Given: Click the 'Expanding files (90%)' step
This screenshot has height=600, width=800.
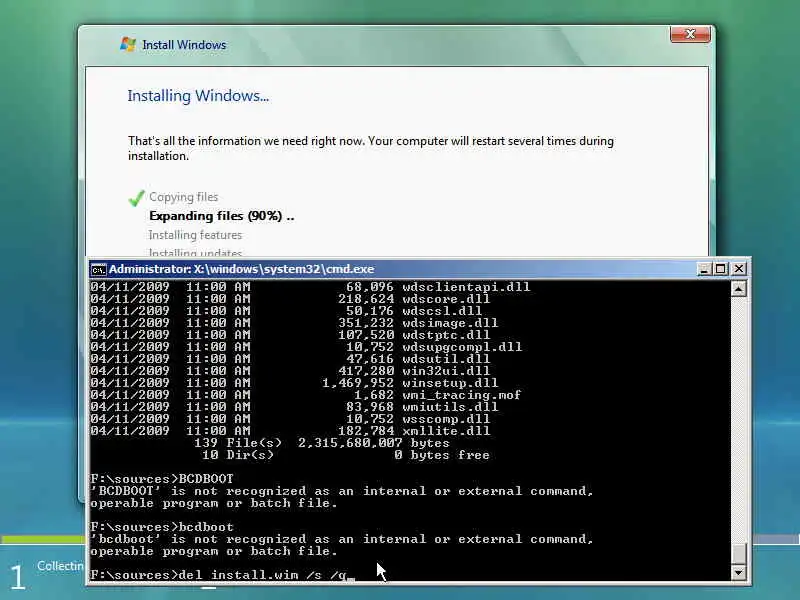Looking at the screenshot, I should 221,216.
